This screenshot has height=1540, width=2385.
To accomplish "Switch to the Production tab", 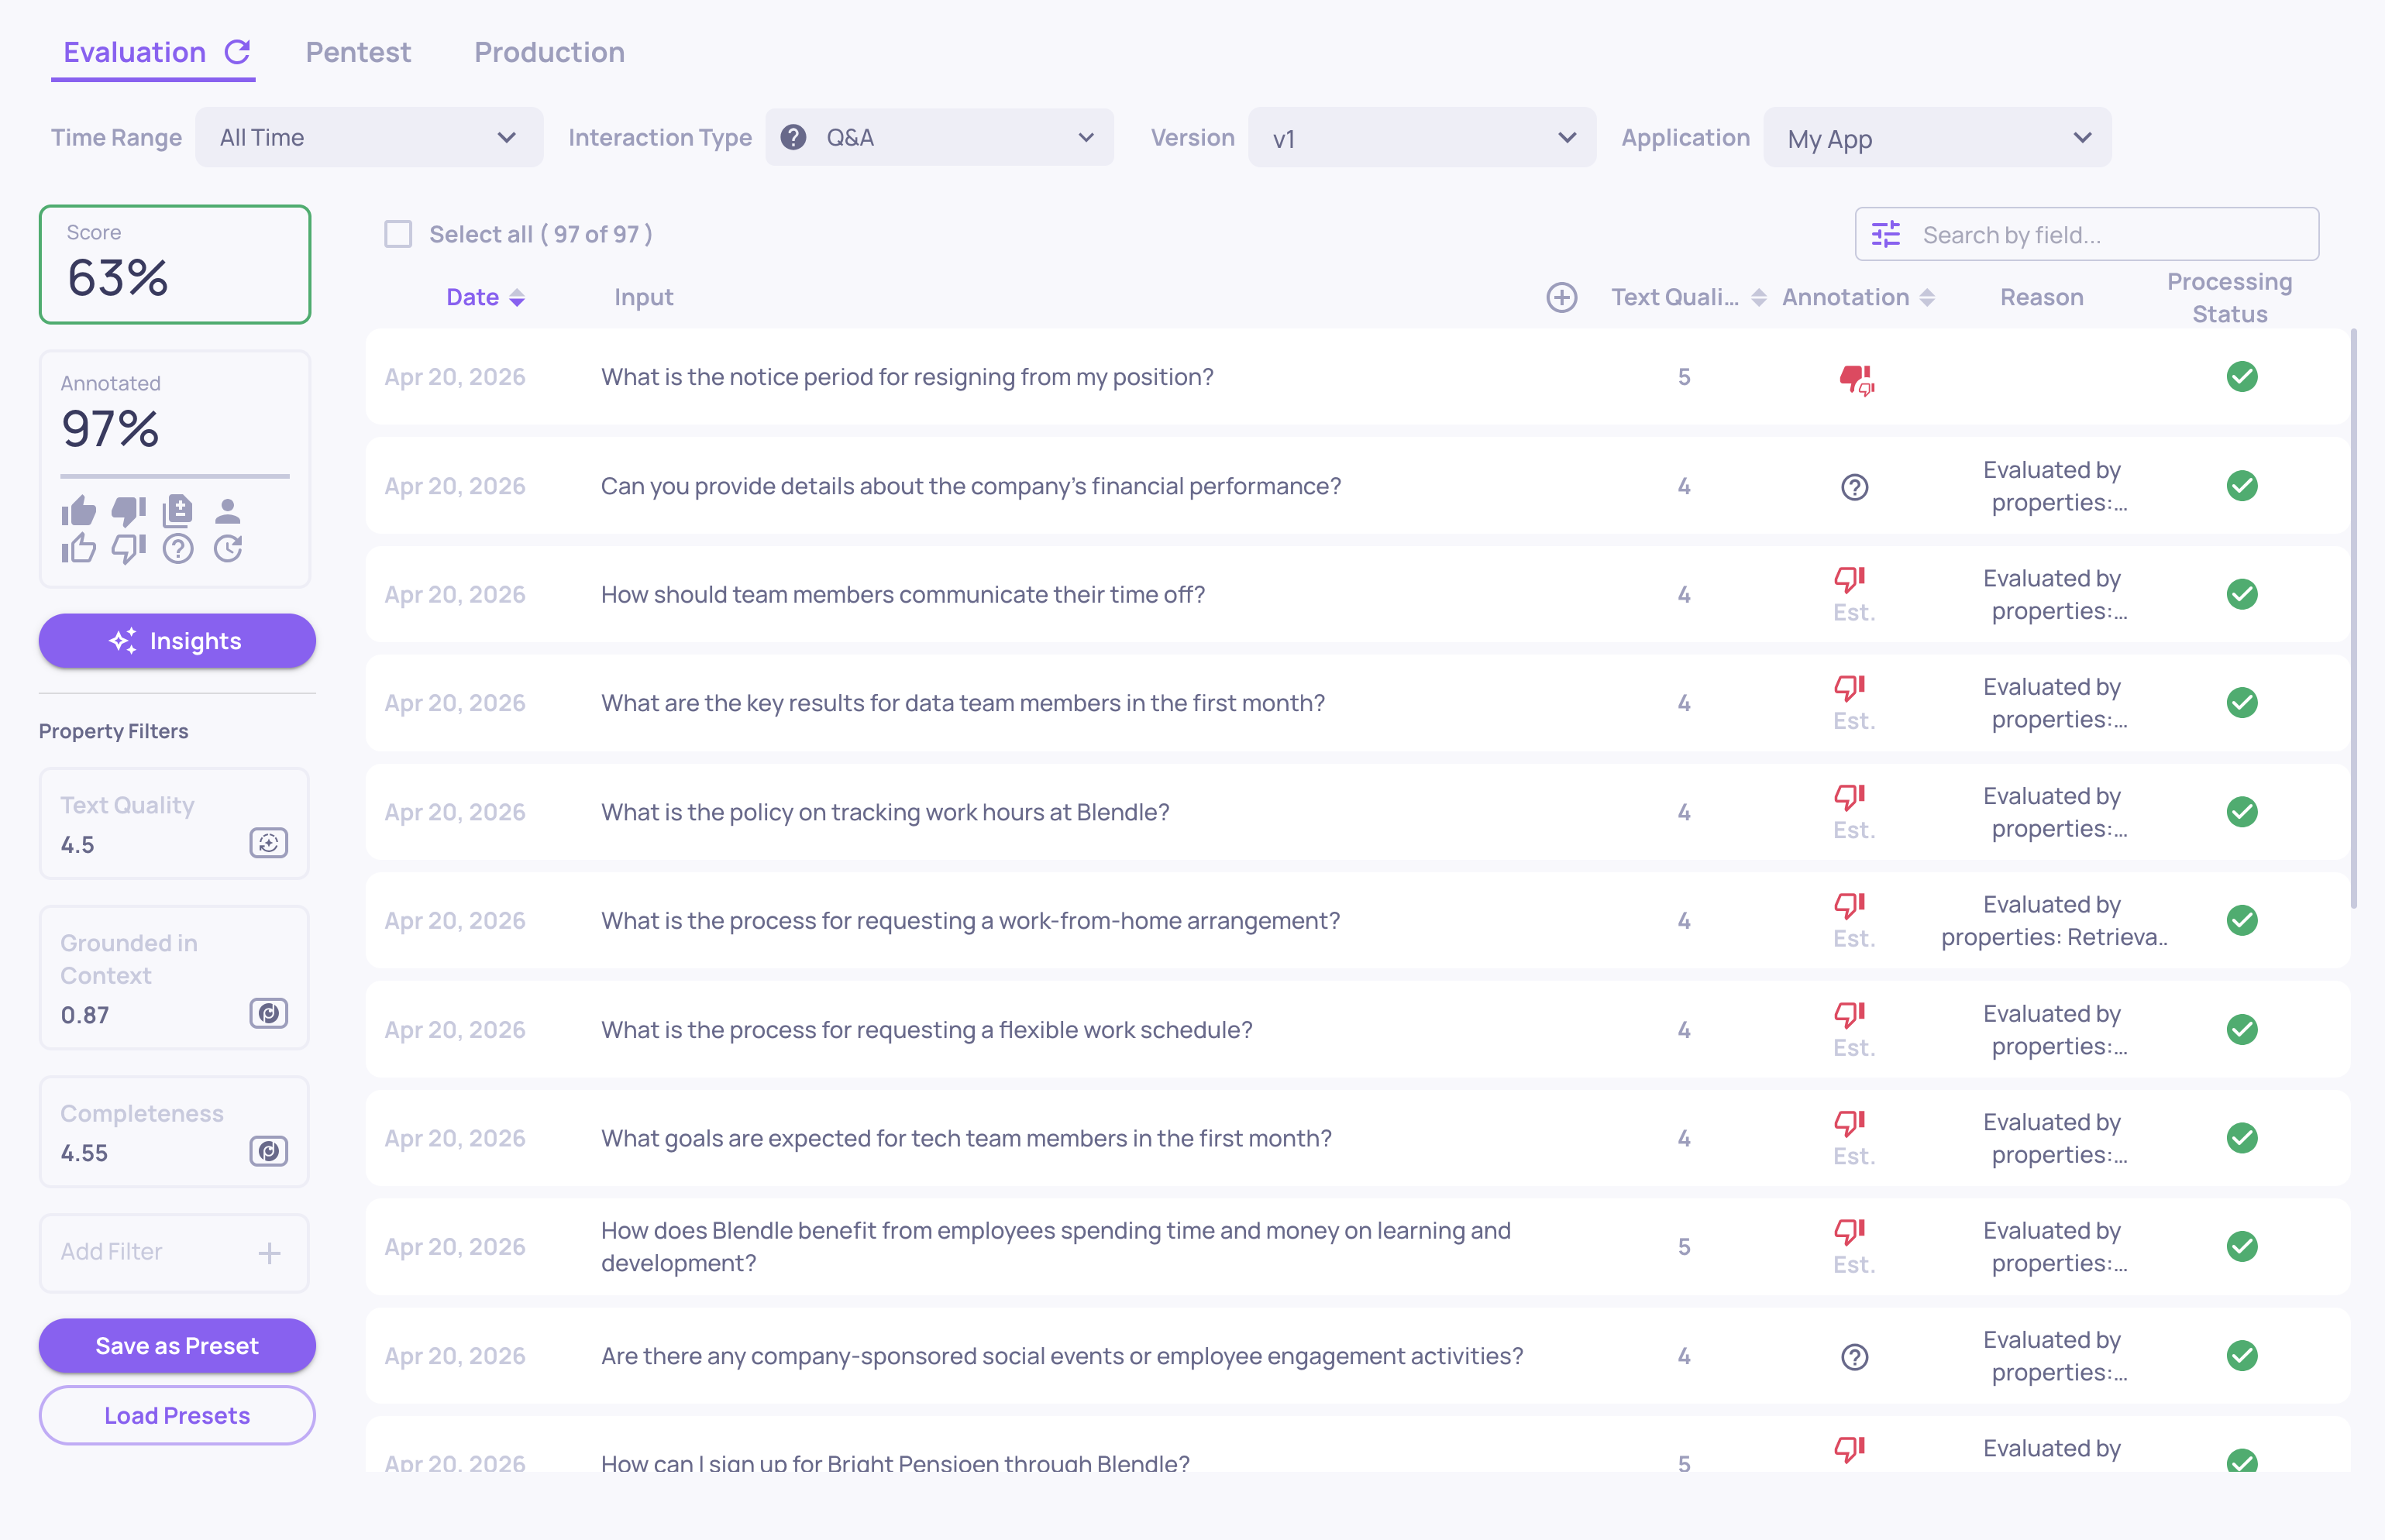I will click(x=549, y=52).
